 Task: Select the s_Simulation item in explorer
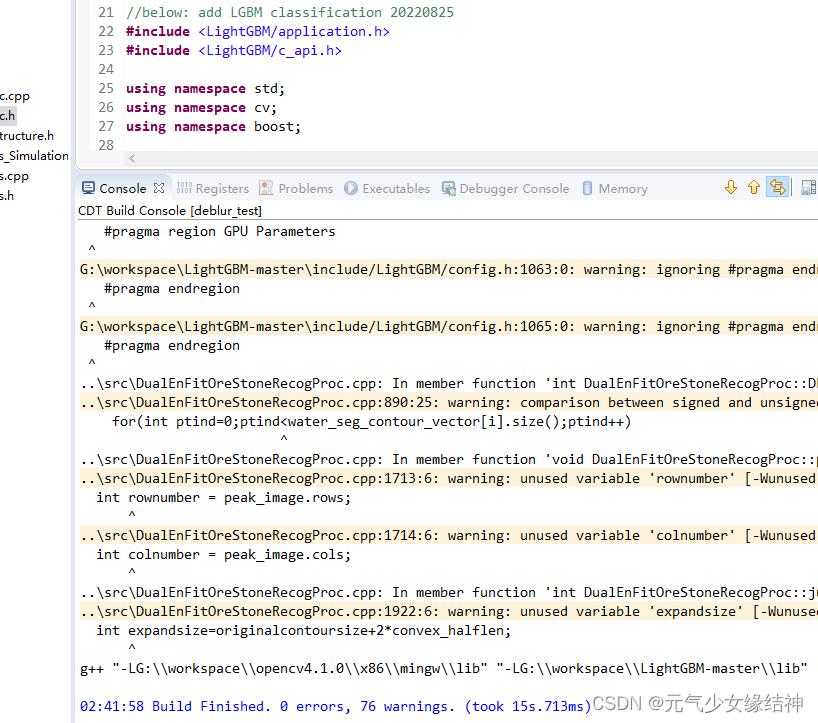(x=34, y=156)
